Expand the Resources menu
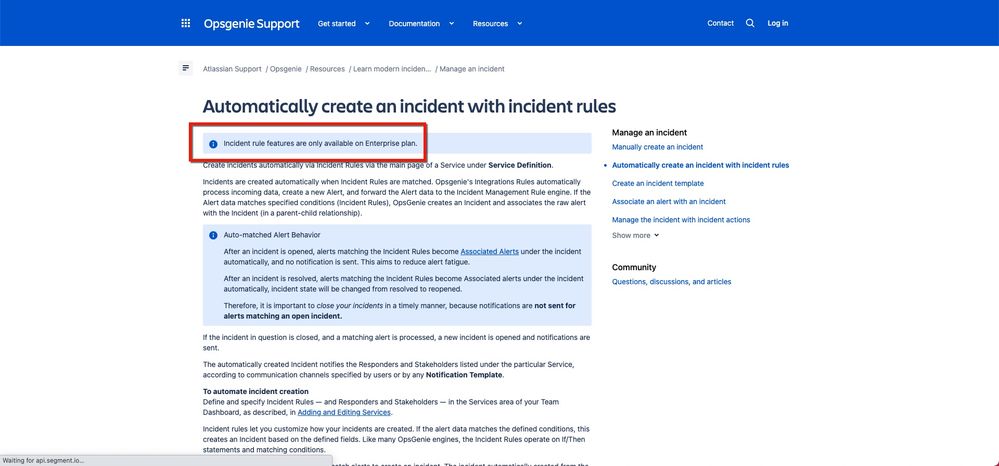This screenshot has width=999, height=466. [497, 24]
